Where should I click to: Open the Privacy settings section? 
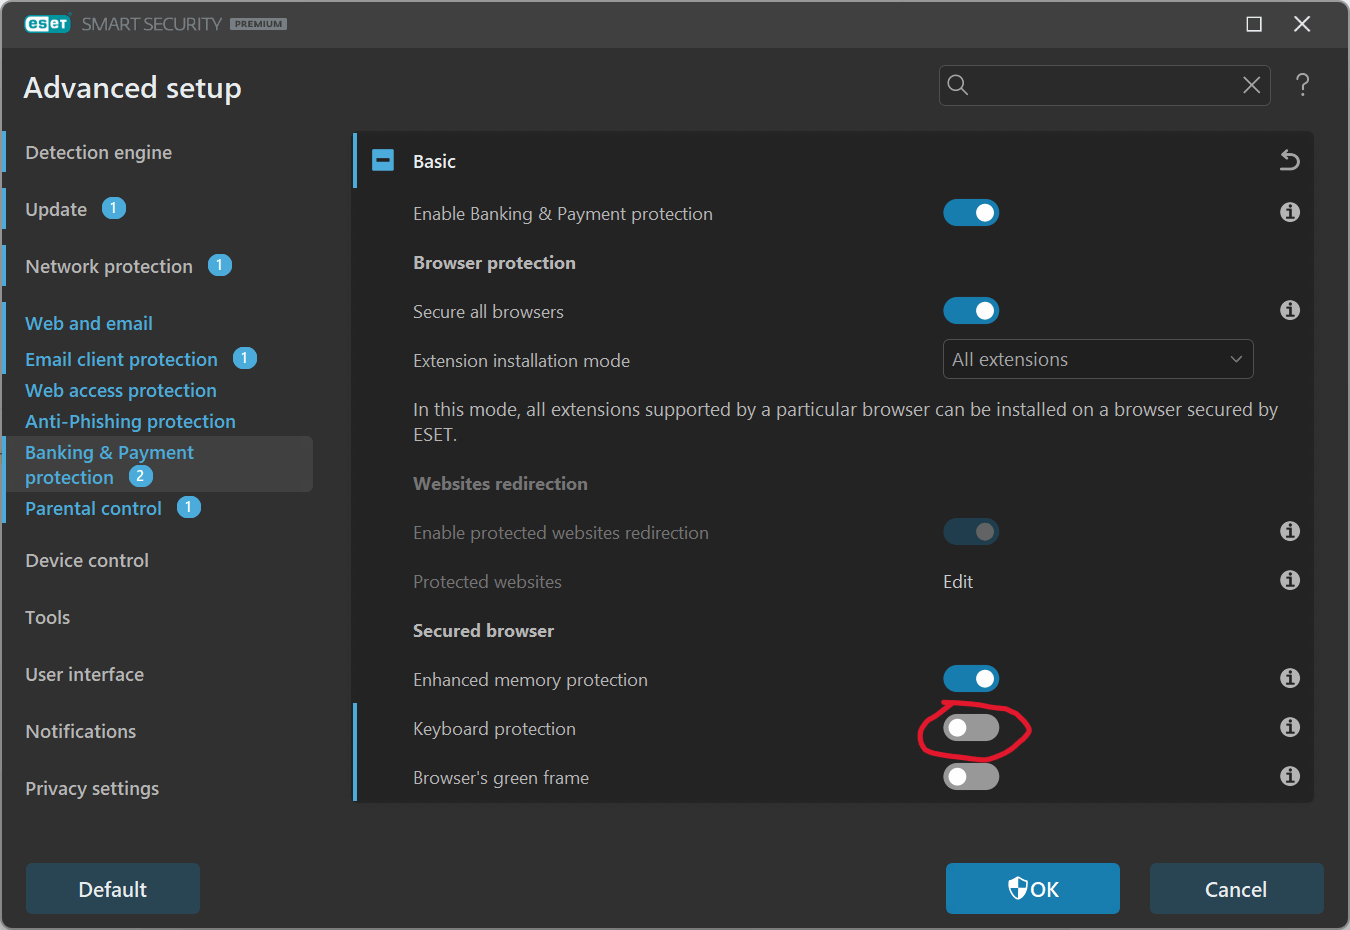pyautogui.click(x=92, y=788)
